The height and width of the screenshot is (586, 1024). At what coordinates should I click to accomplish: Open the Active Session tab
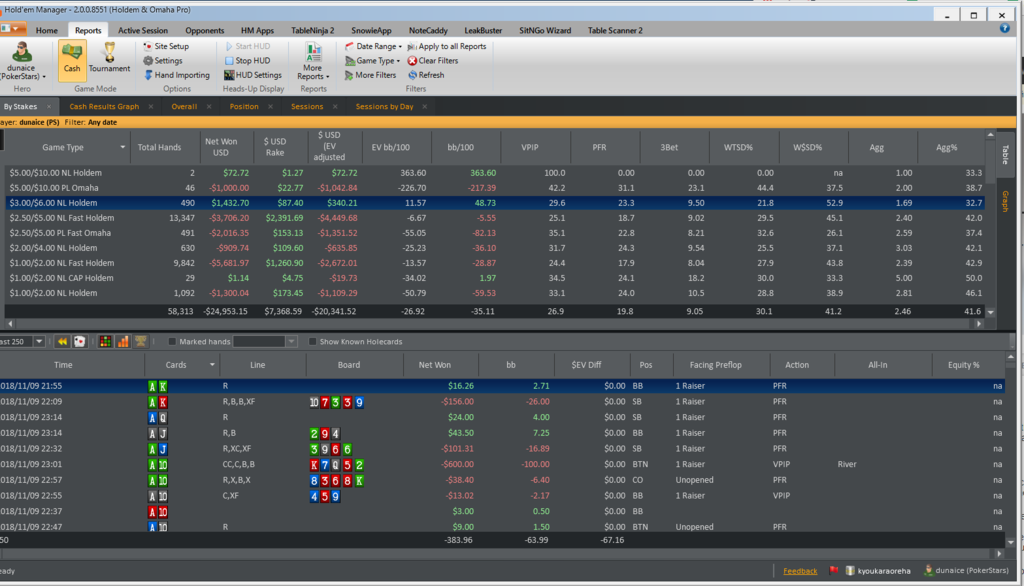pos(143,30)
